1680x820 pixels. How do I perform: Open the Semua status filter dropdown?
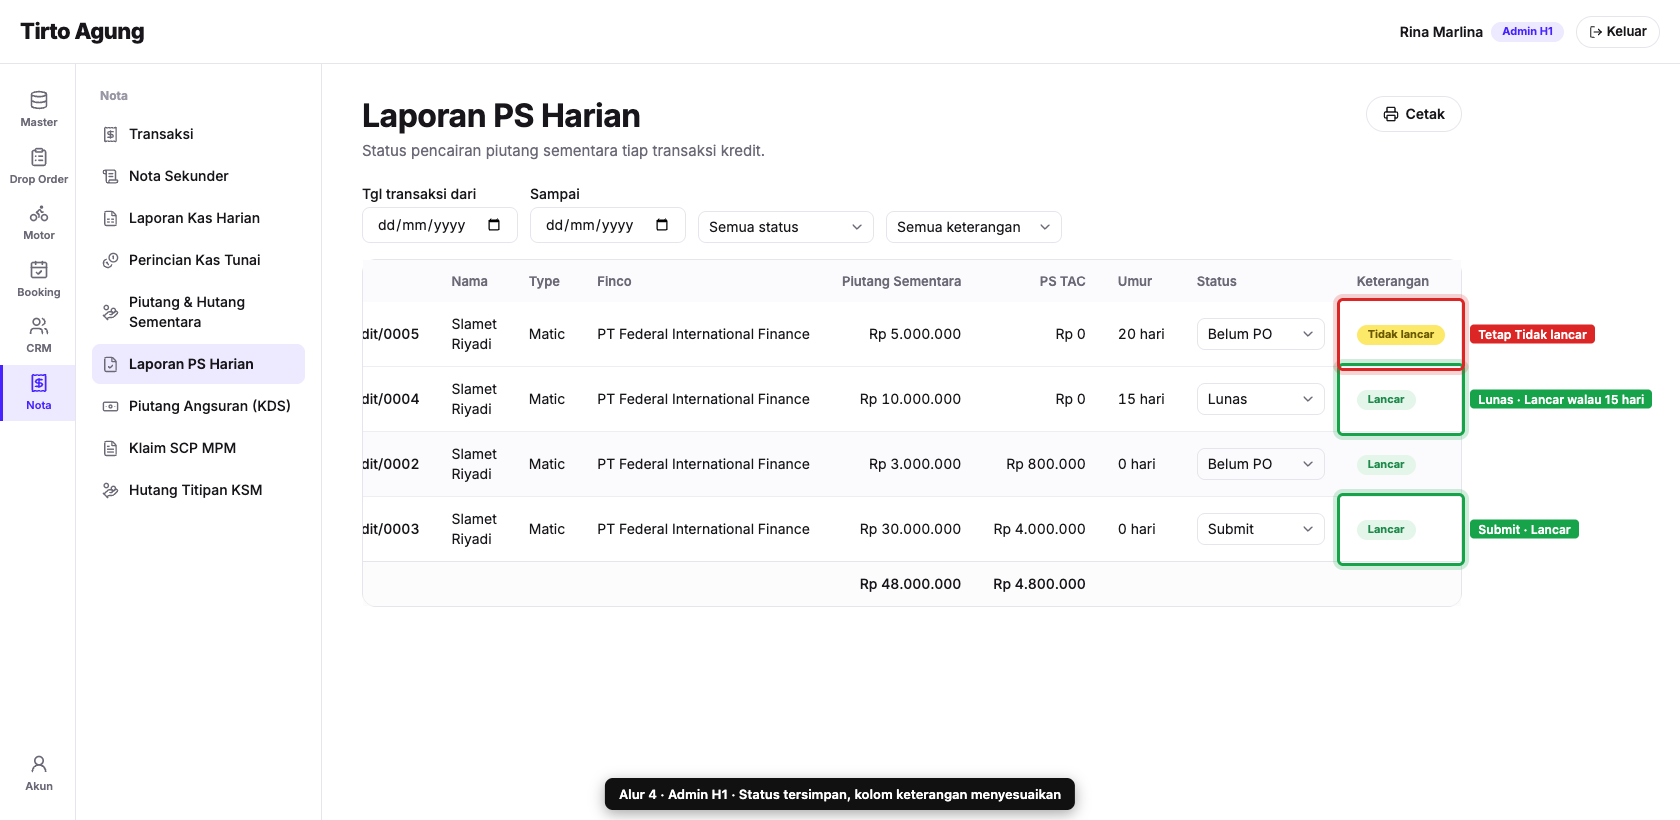point(786,227)
